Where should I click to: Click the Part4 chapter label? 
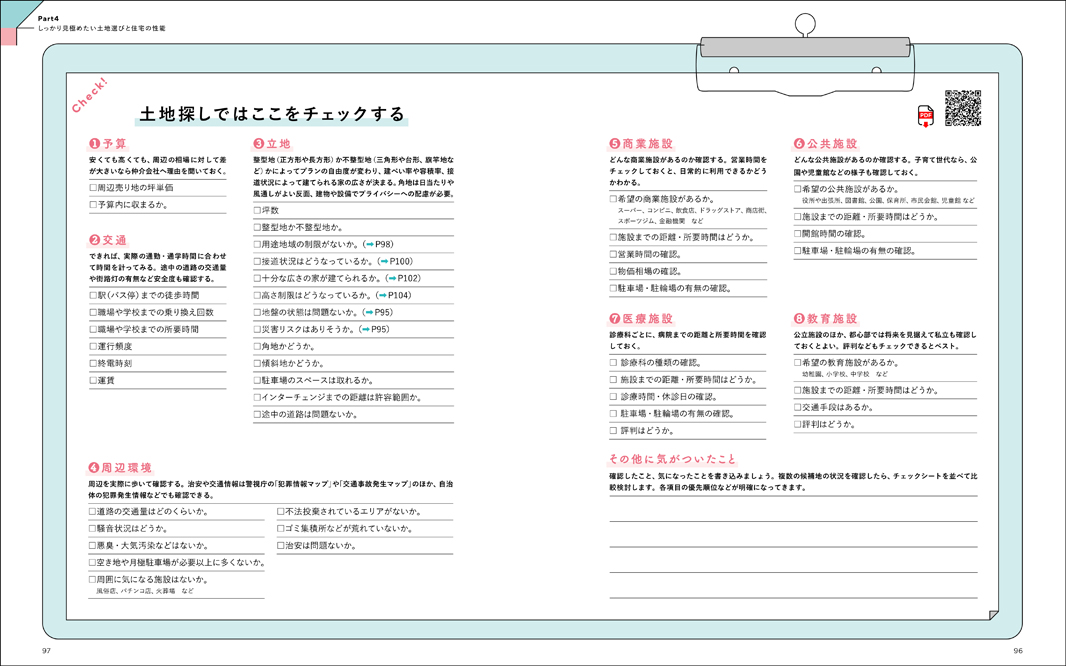pos(49,18)
